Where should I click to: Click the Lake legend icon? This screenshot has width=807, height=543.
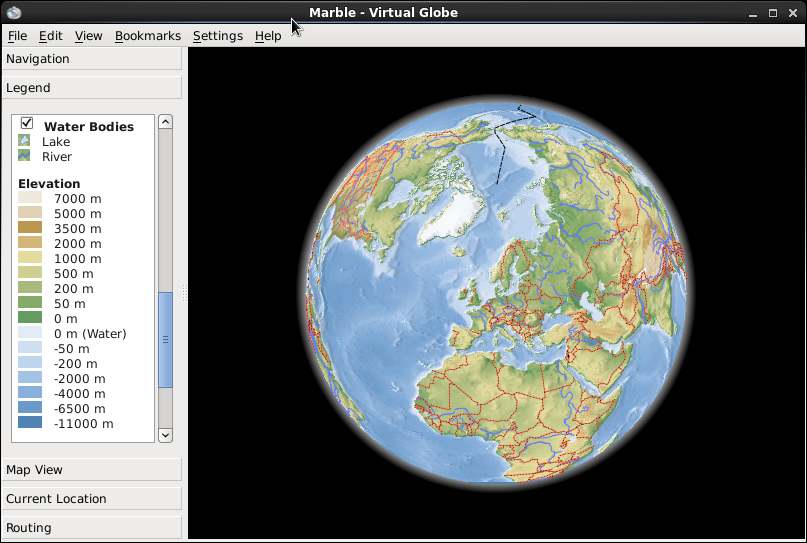24,142
